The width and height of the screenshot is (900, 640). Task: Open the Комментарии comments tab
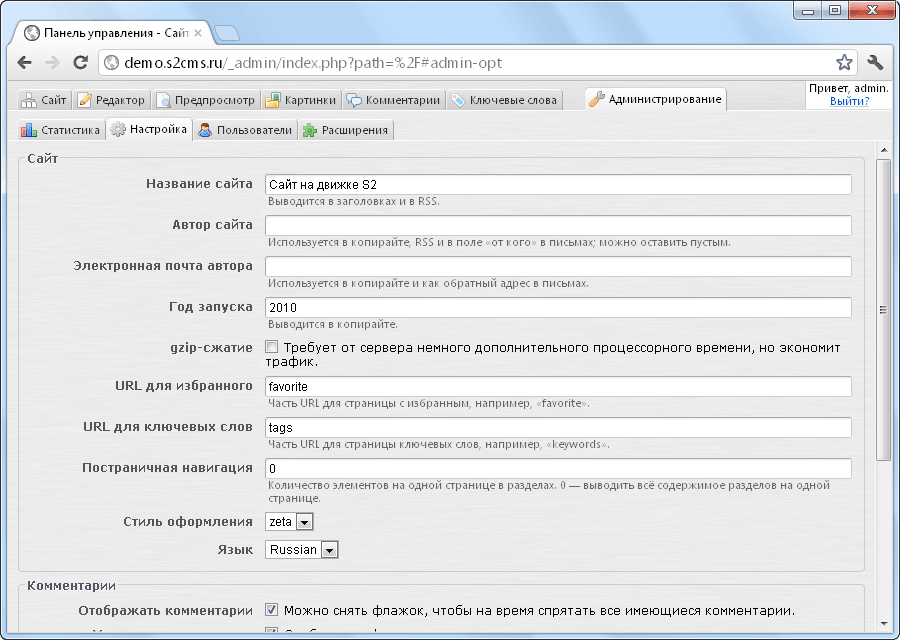(393, 100)
